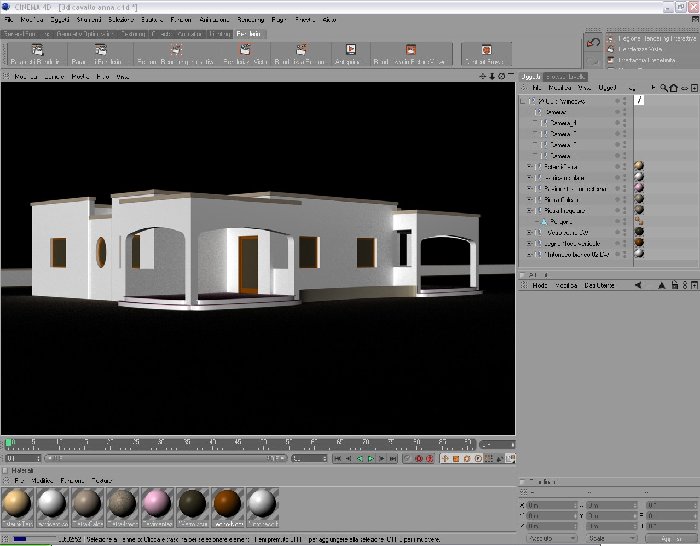Select the highlighted rendering layout tab
Image resolution: width=700 pixels, height=546 pixels.
tap(249, 34)
